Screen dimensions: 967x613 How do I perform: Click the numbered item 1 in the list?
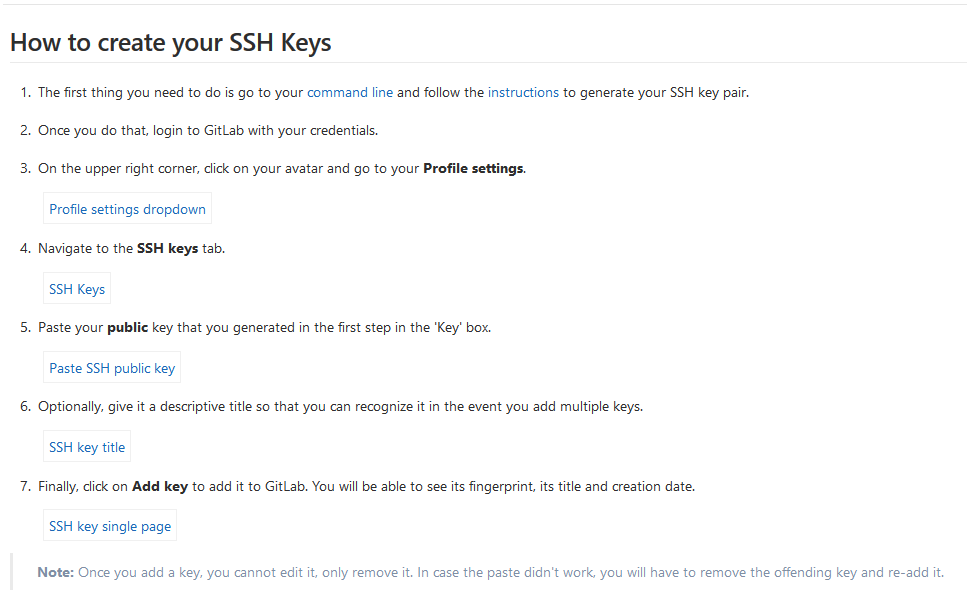coord(25,92)
